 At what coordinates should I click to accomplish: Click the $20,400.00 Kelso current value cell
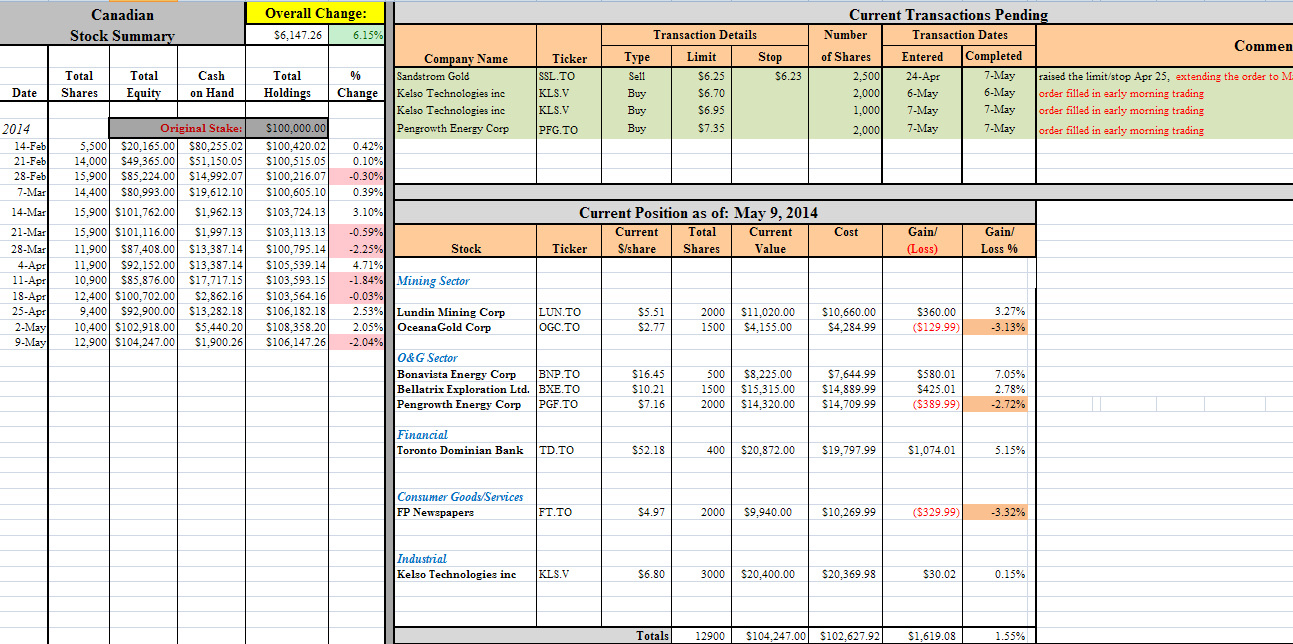tap(770, 575)
